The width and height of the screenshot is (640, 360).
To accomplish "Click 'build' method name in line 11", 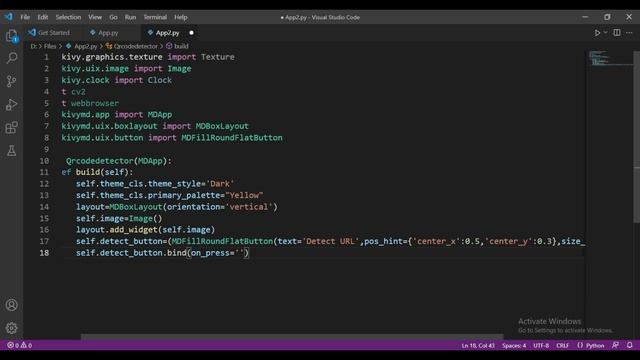I will pyautogui.click(x=88, y=172).
